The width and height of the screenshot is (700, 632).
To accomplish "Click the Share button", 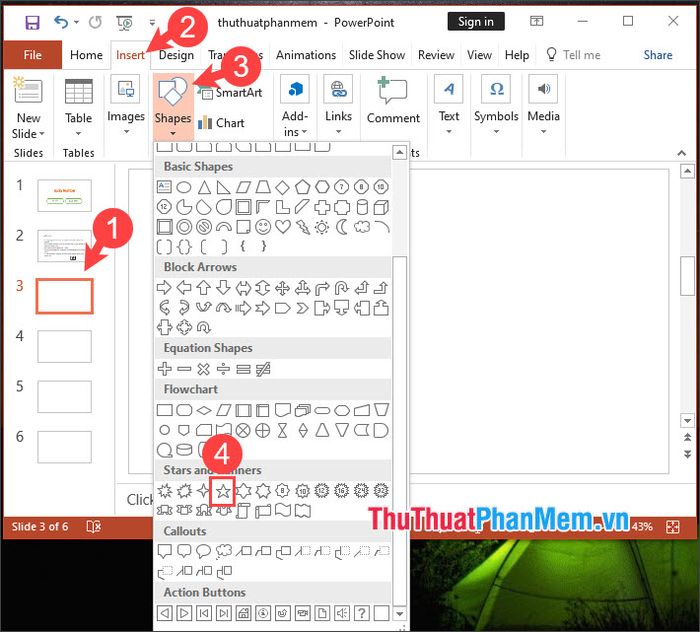I will pos(657,55).
